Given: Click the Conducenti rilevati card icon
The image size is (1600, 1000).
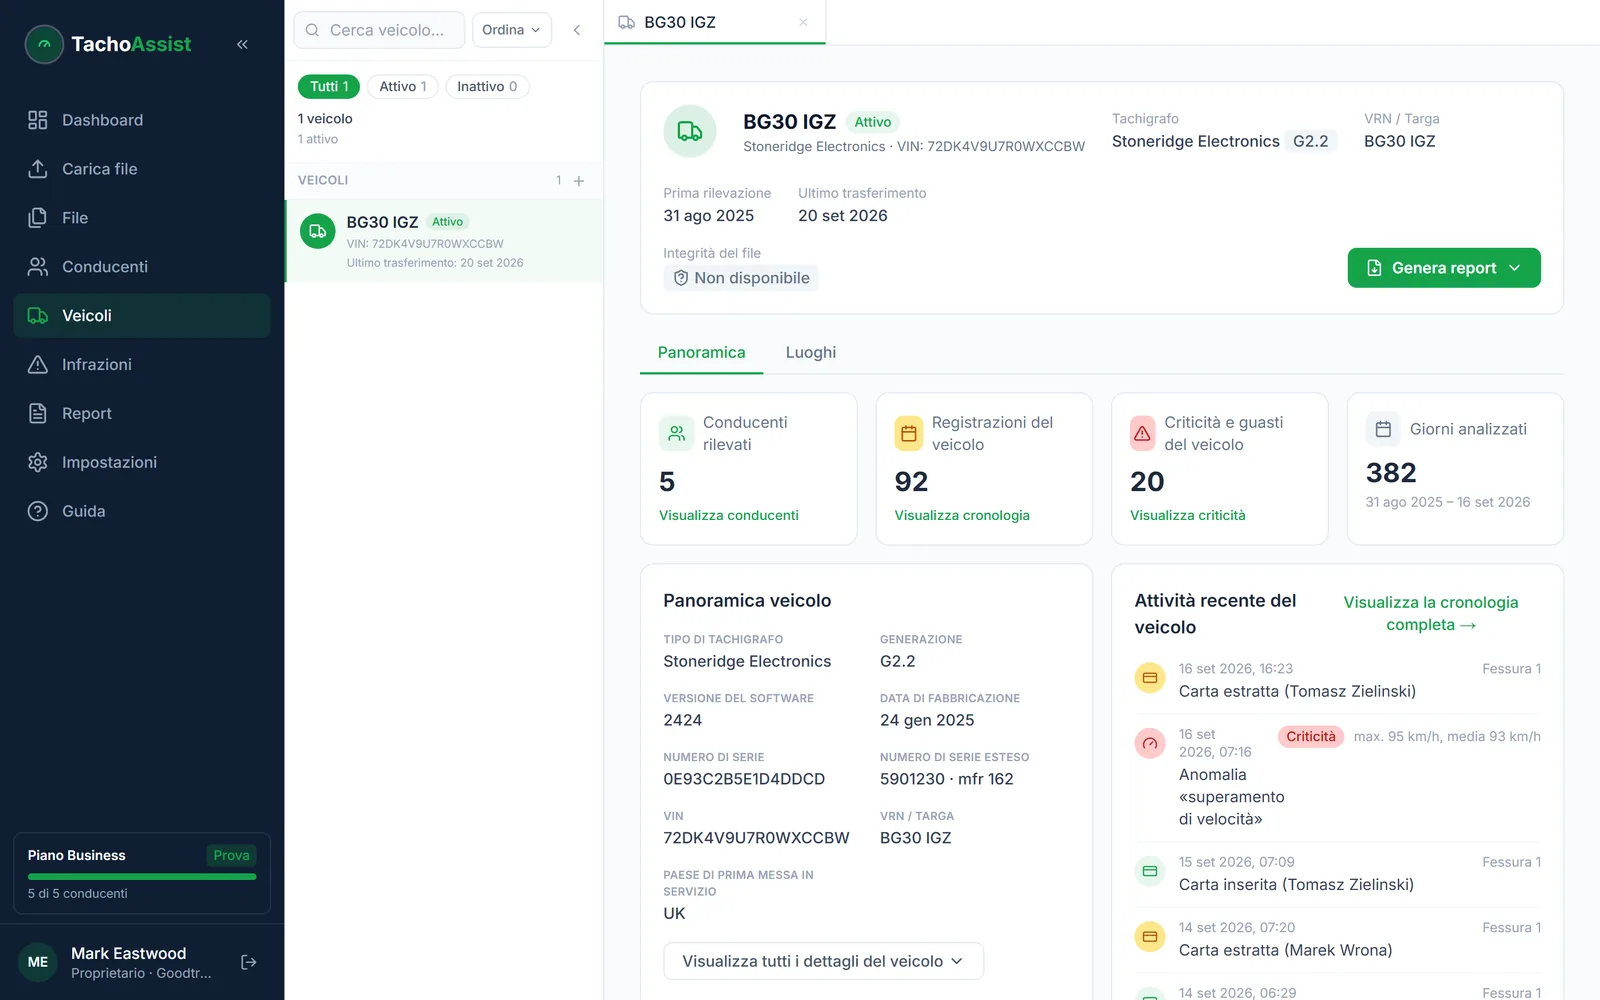Looking at the screenshot, I should pyautogui.click(x=677, y=434).
